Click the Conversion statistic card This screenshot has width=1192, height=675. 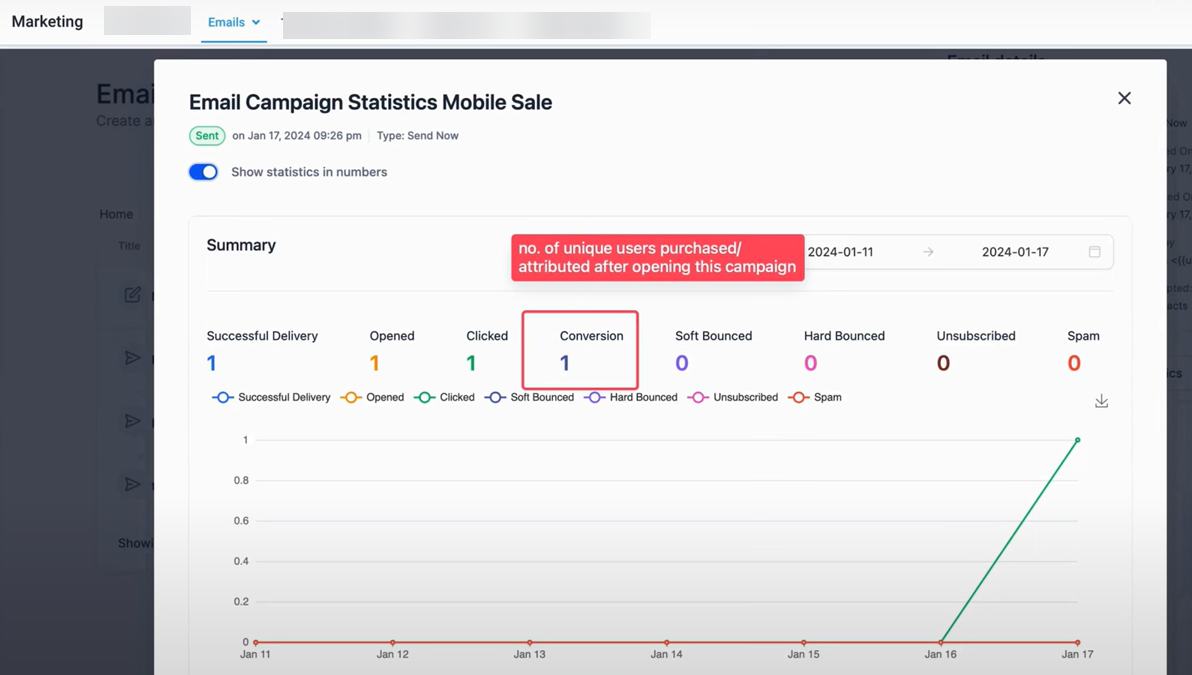[x=580, y=350]
